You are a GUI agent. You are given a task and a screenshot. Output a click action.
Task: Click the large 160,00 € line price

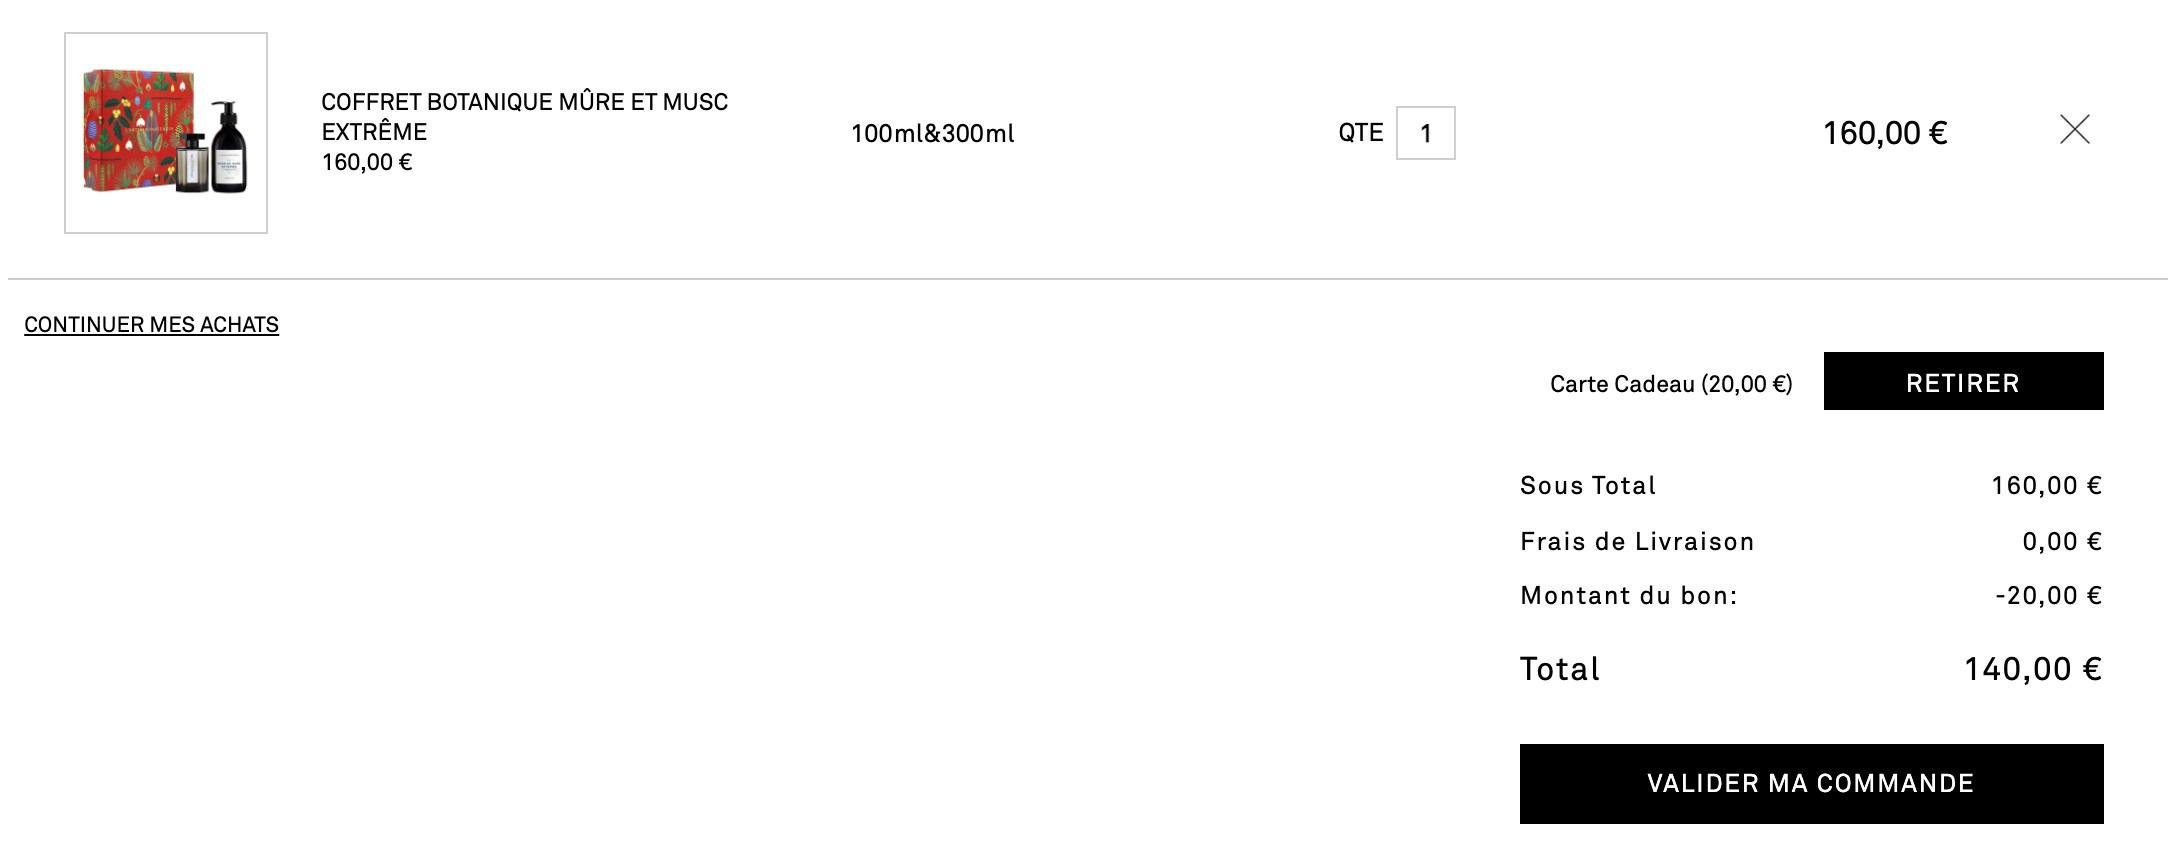click(1884, 133)
